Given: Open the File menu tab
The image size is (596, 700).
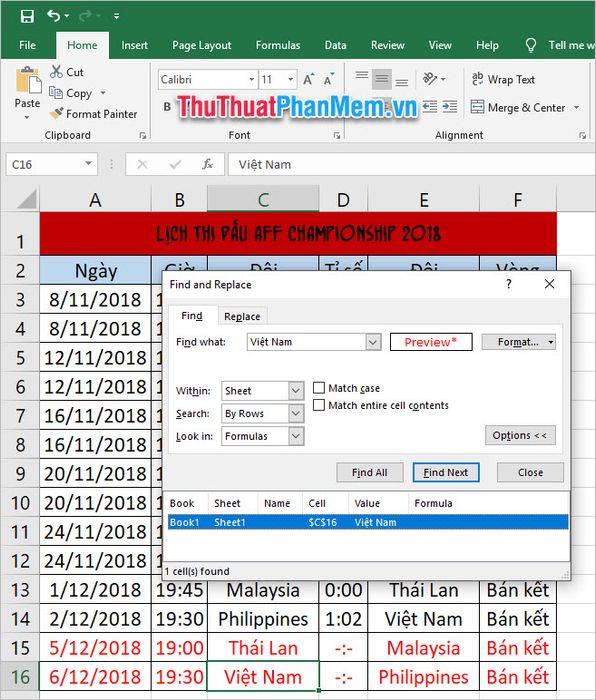Looking at the screenshot, I should pyautogui.click(x=27, y=45).
